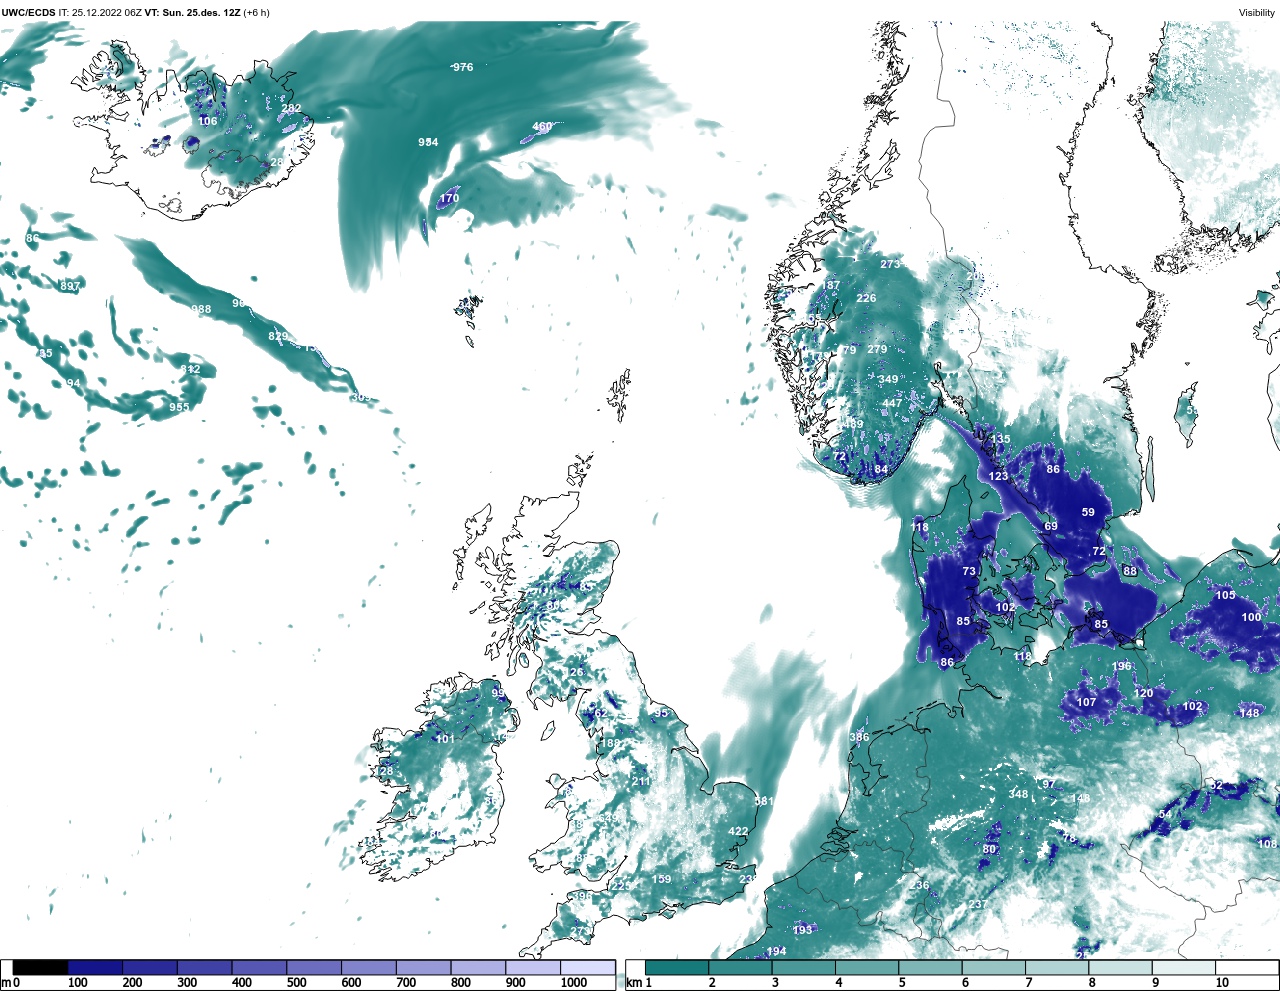Click the '422' value over England

click(738, 832)
